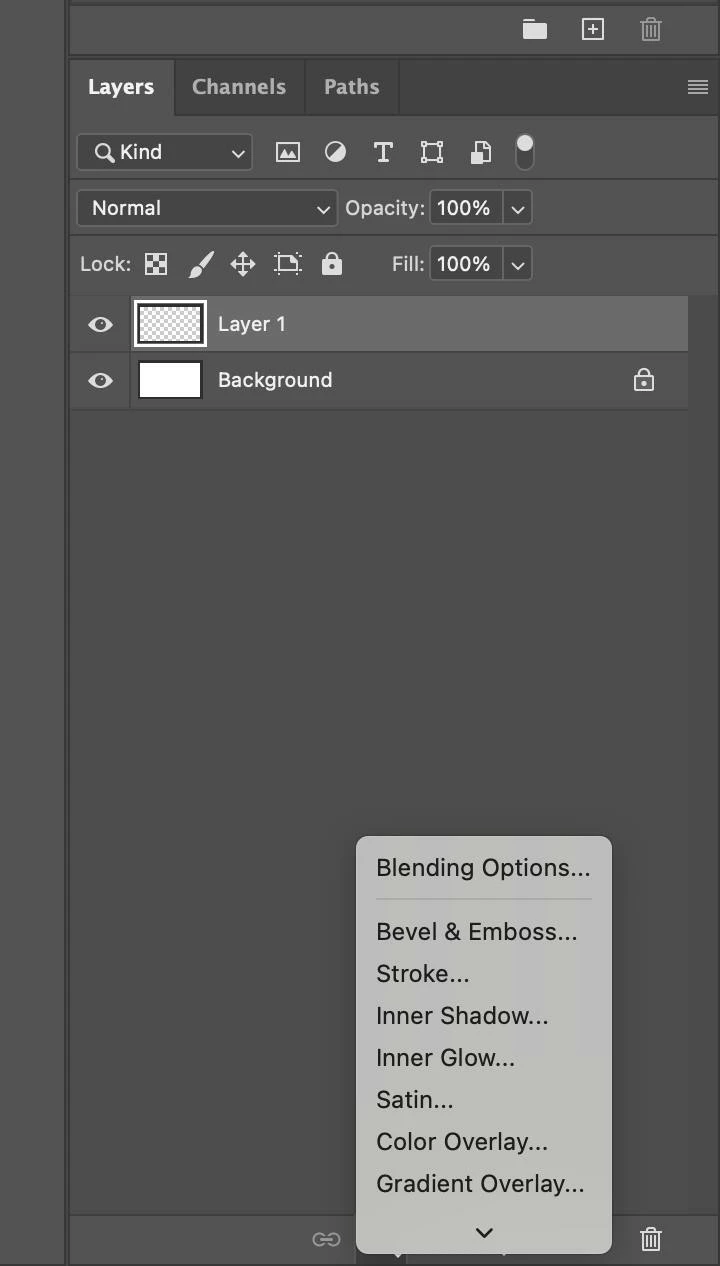
Task: Lock transparent pixels icon
Action: click(156, 264)
